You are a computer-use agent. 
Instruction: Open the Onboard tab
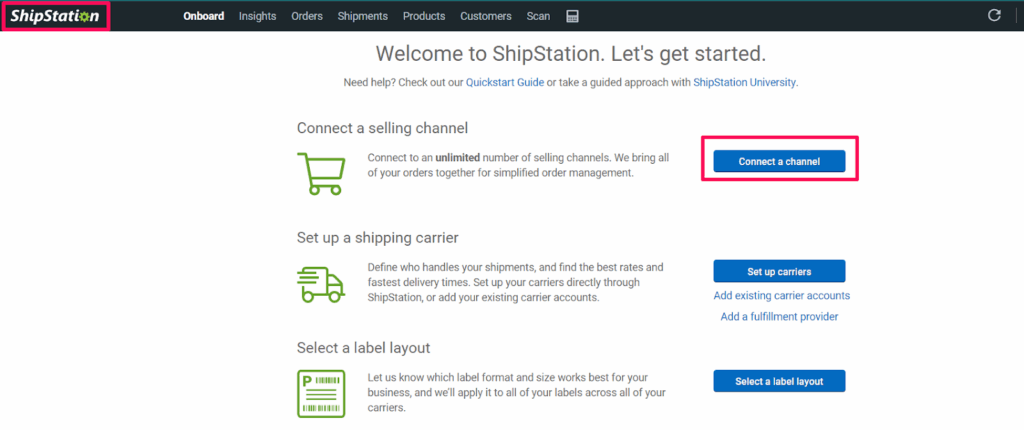(x=204, y=16)
